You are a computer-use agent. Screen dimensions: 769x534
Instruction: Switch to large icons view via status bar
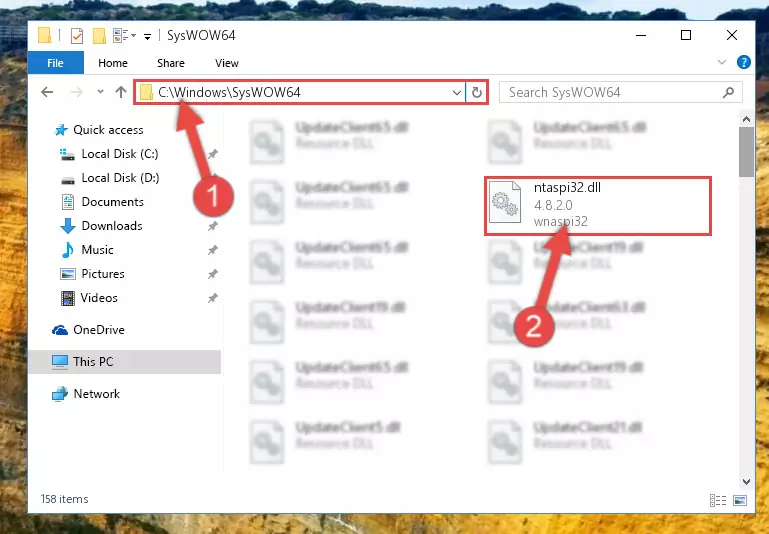tap(740, 500)
